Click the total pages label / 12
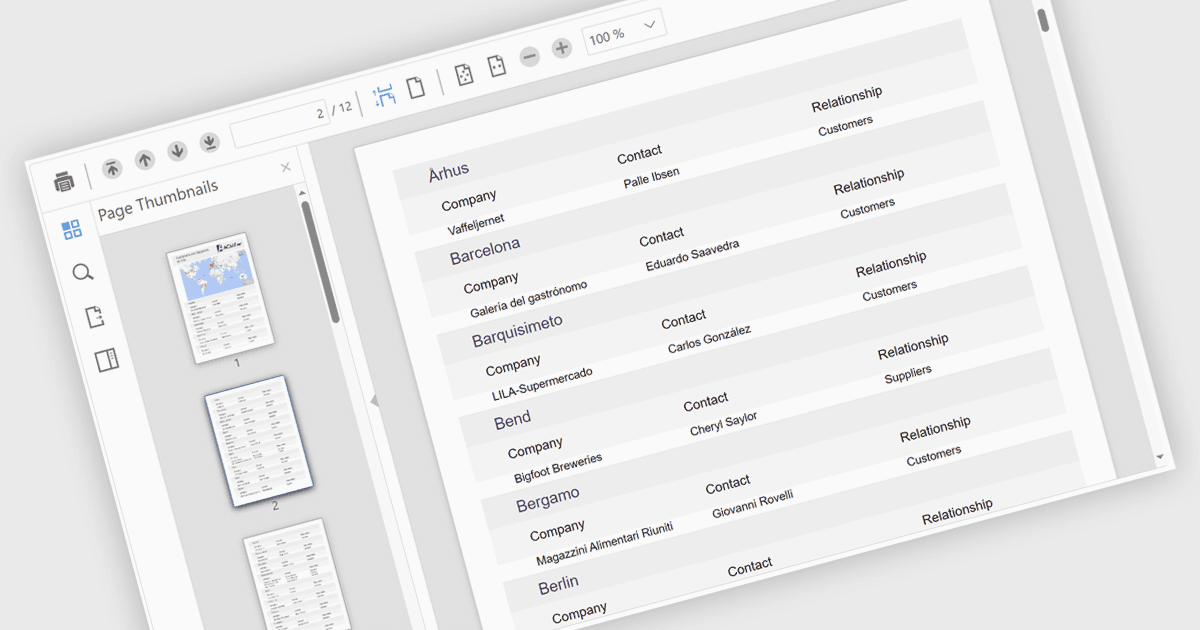 point(342,107)
